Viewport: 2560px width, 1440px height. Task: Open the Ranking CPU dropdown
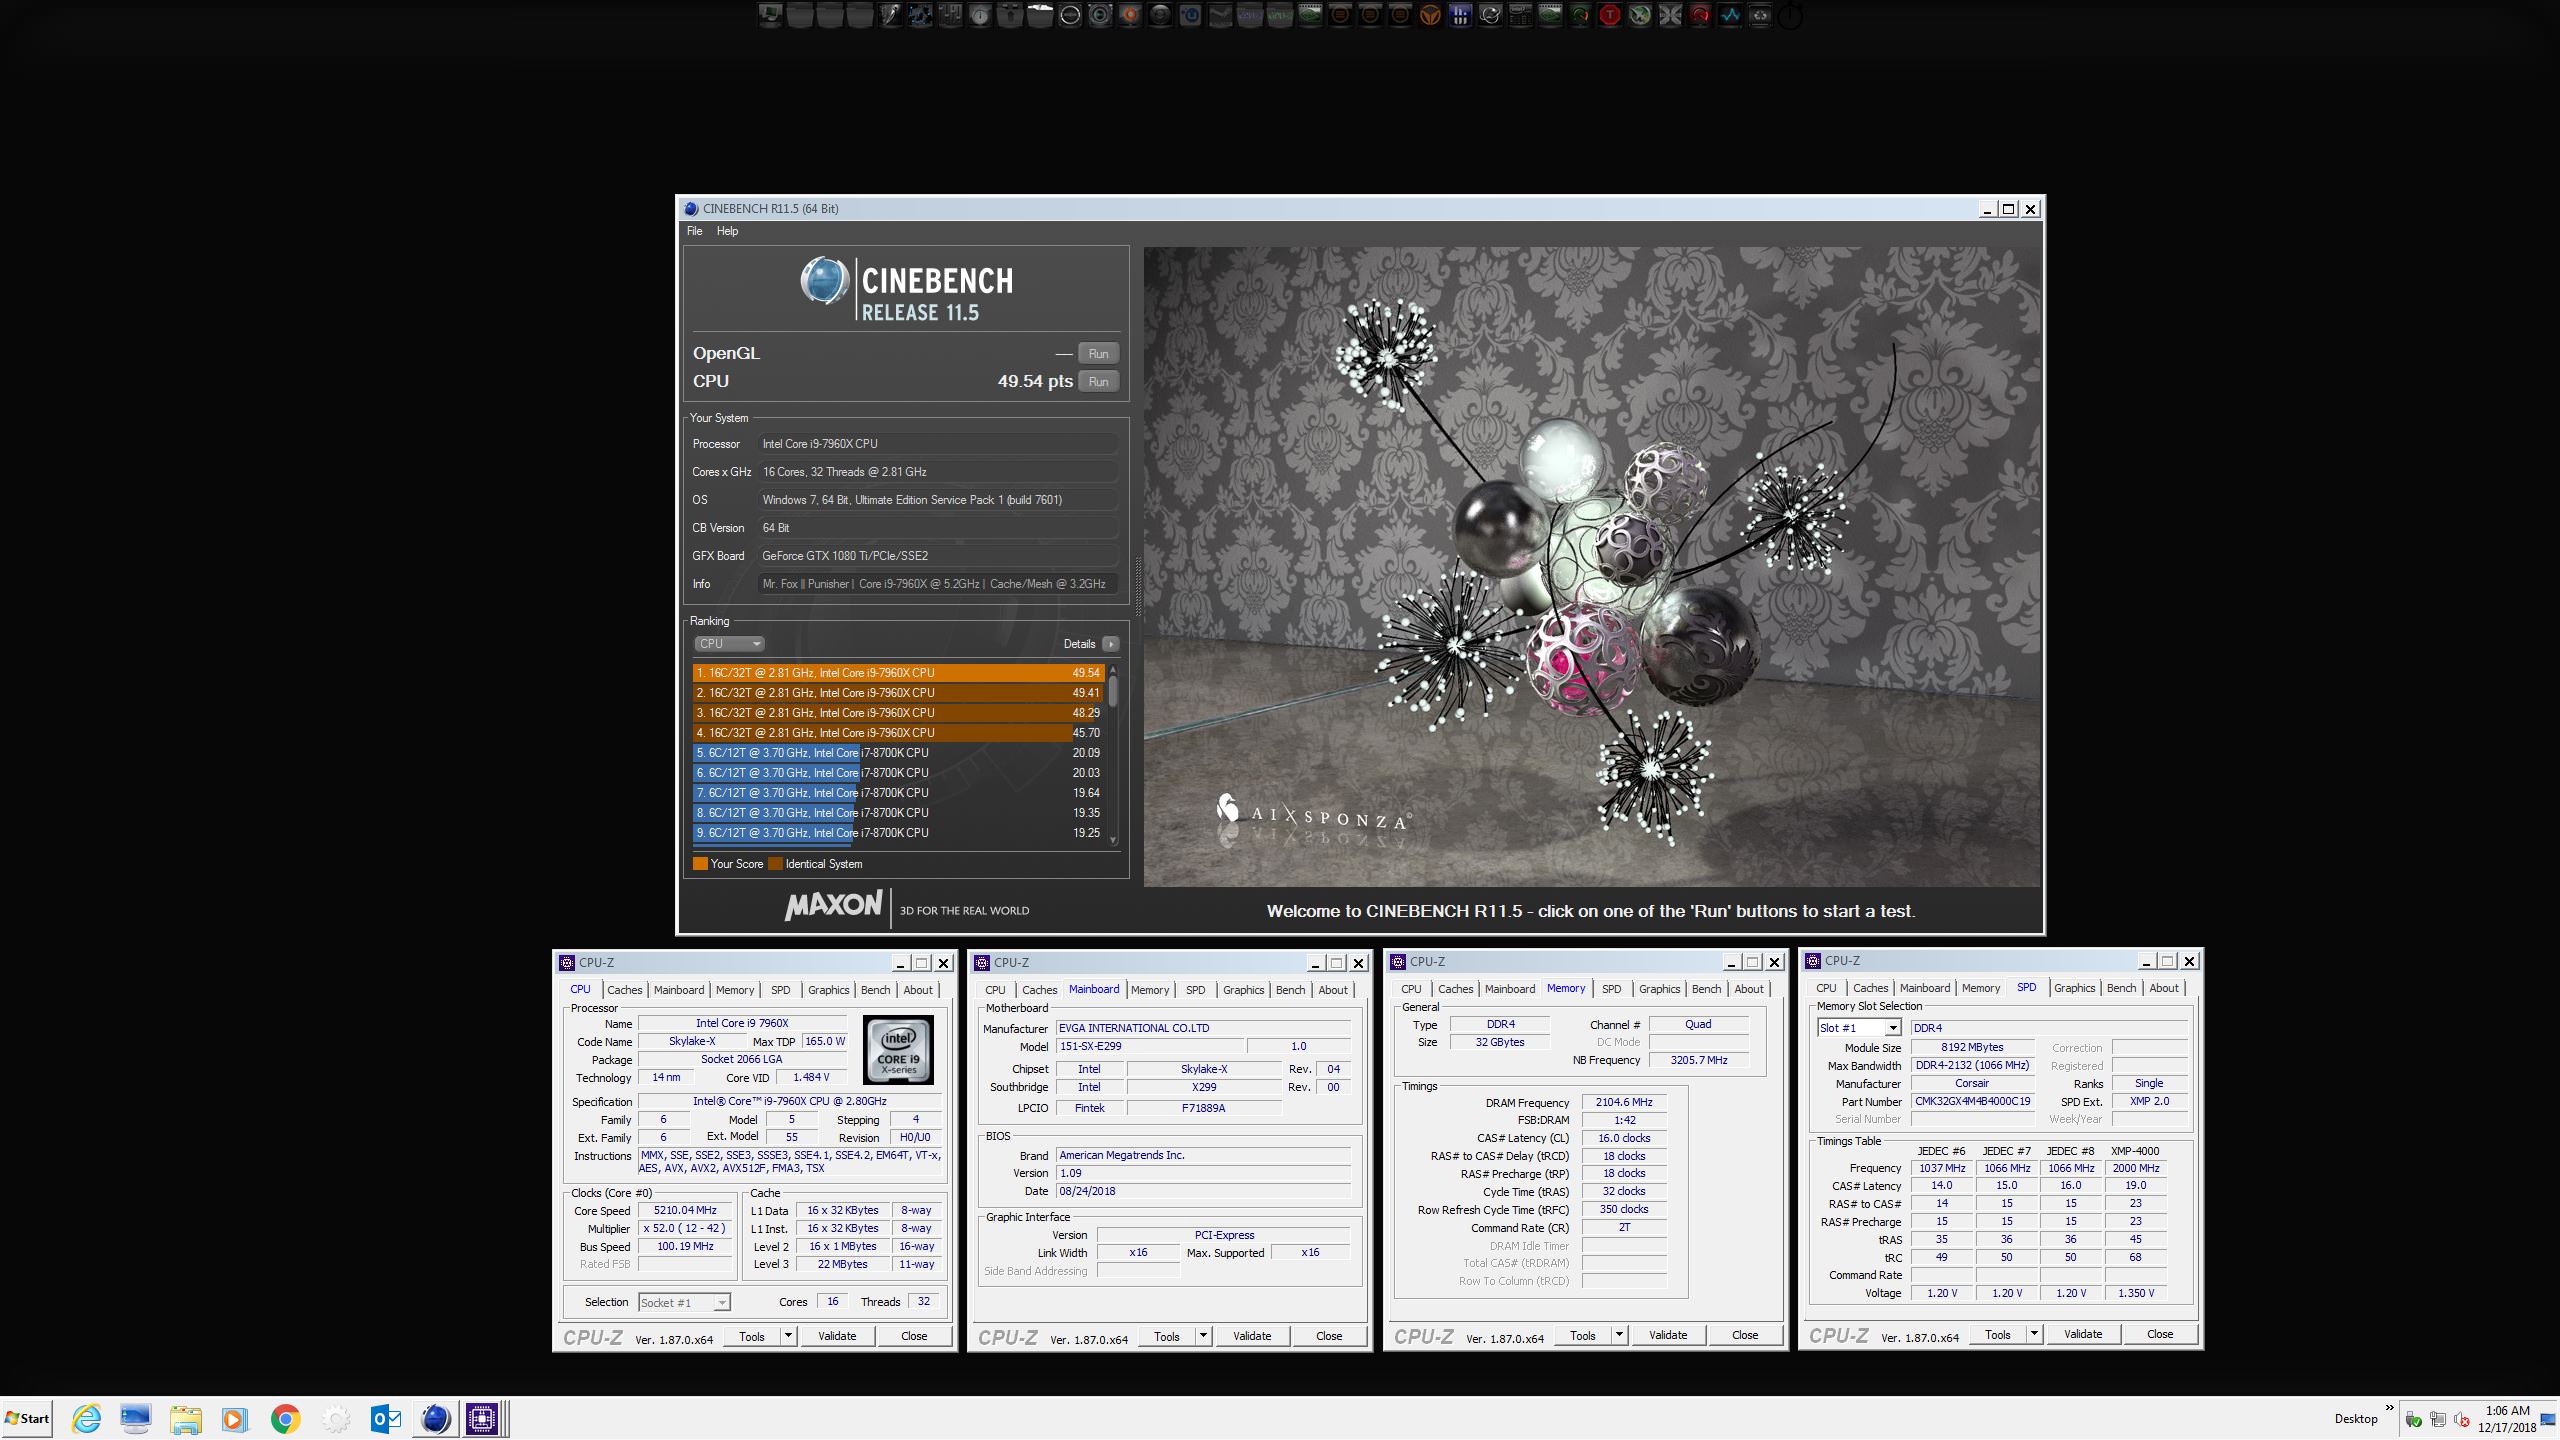(729, 643)
